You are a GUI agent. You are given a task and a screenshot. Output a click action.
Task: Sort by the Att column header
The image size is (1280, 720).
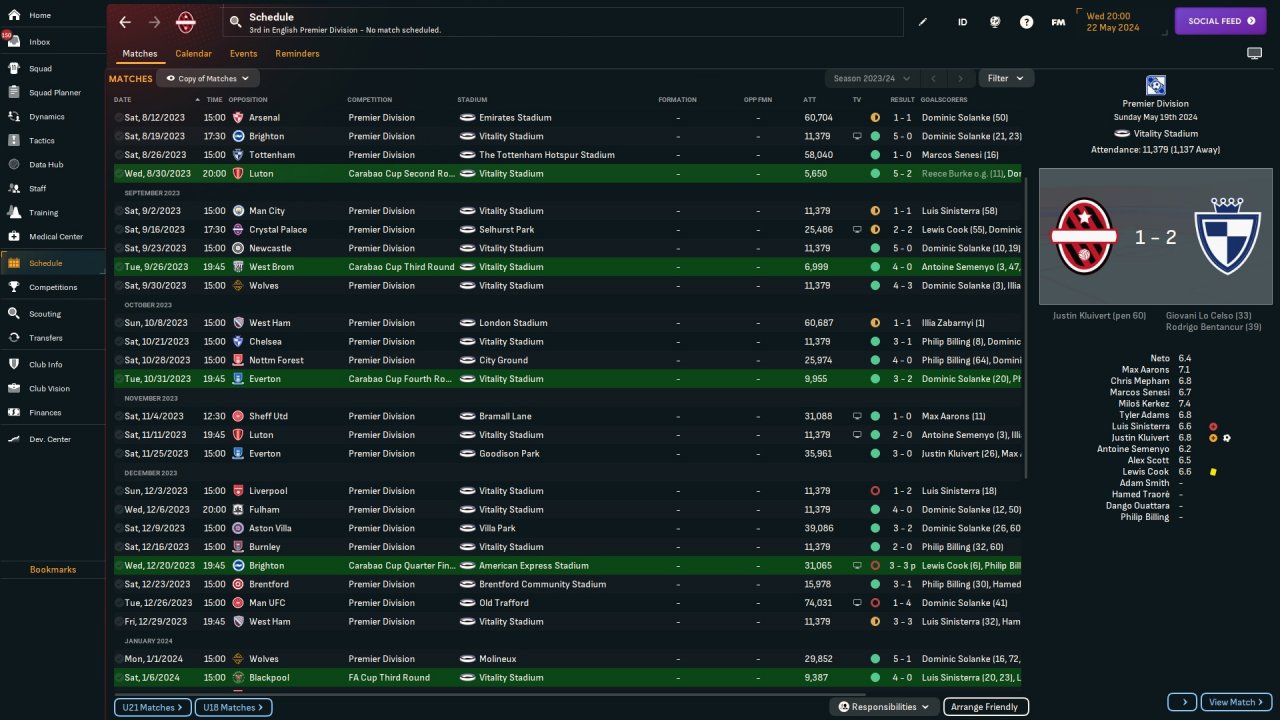(809, 100)
